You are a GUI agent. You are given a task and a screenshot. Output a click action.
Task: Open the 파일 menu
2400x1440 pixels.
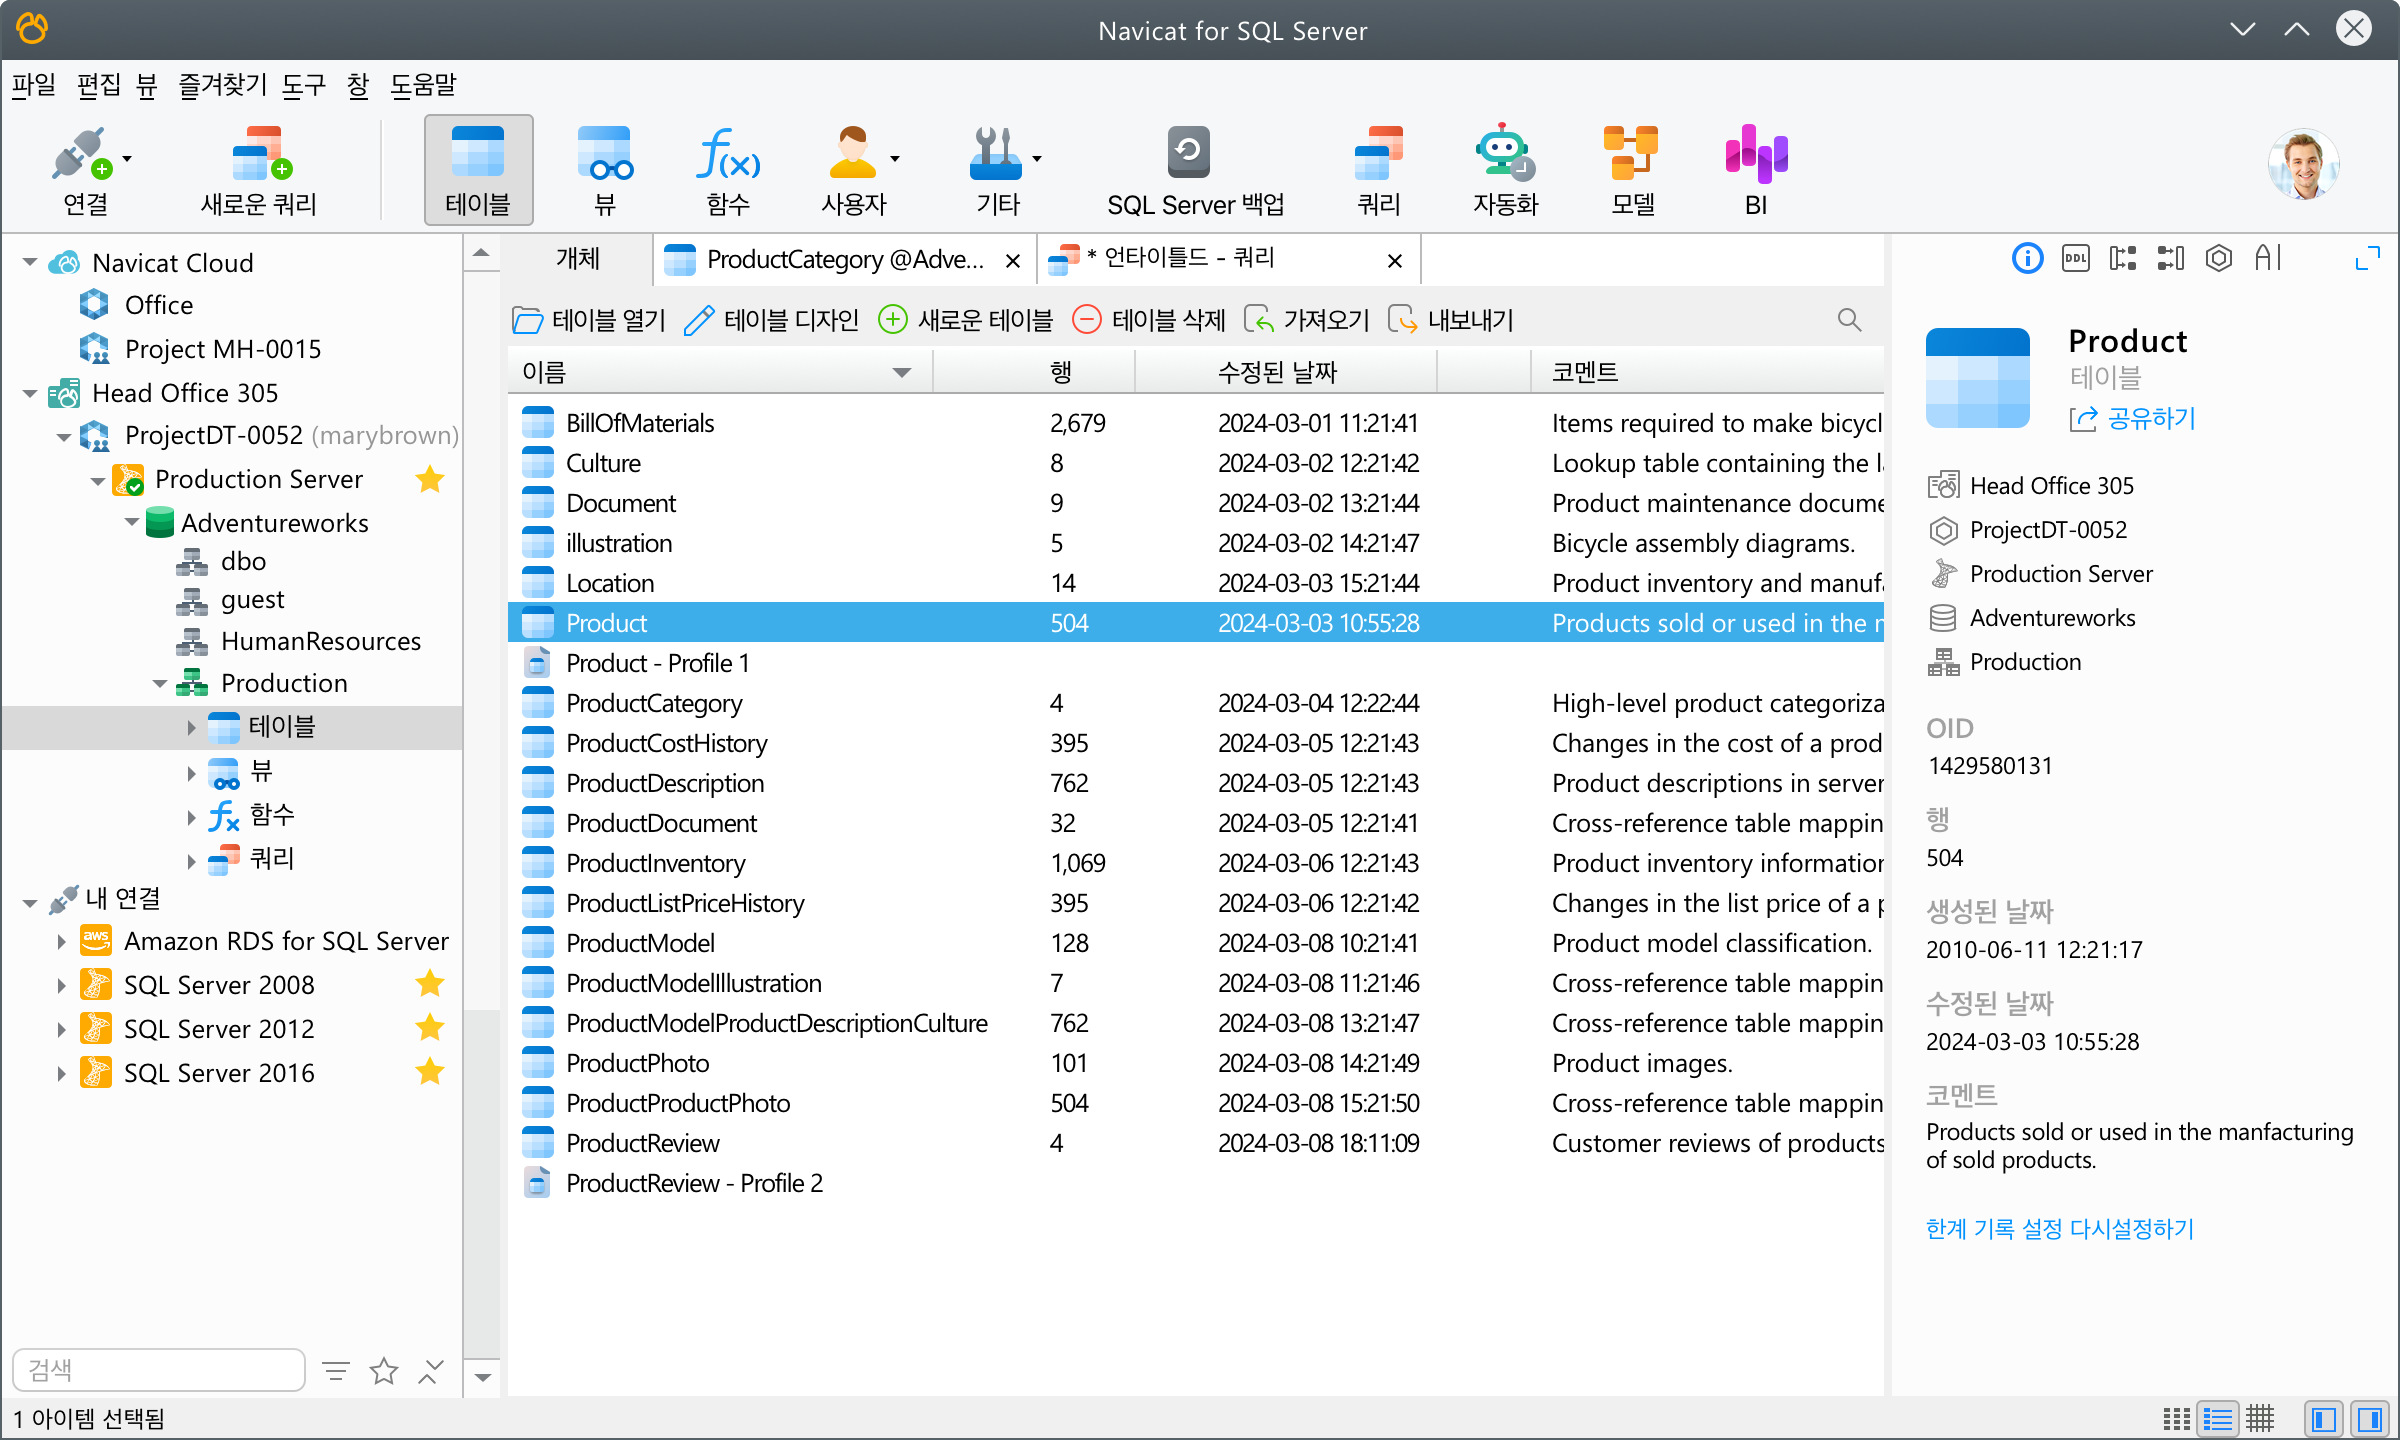click(33, 86)
